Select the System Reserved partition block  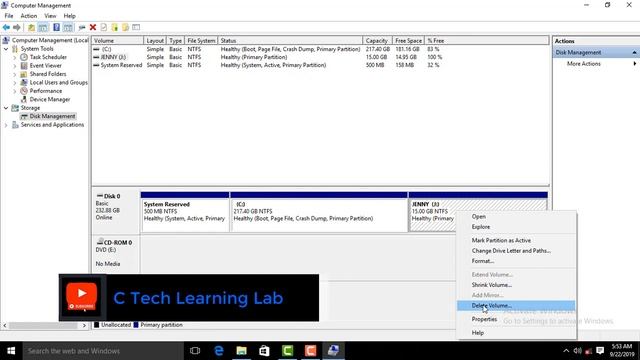point(185,212)
